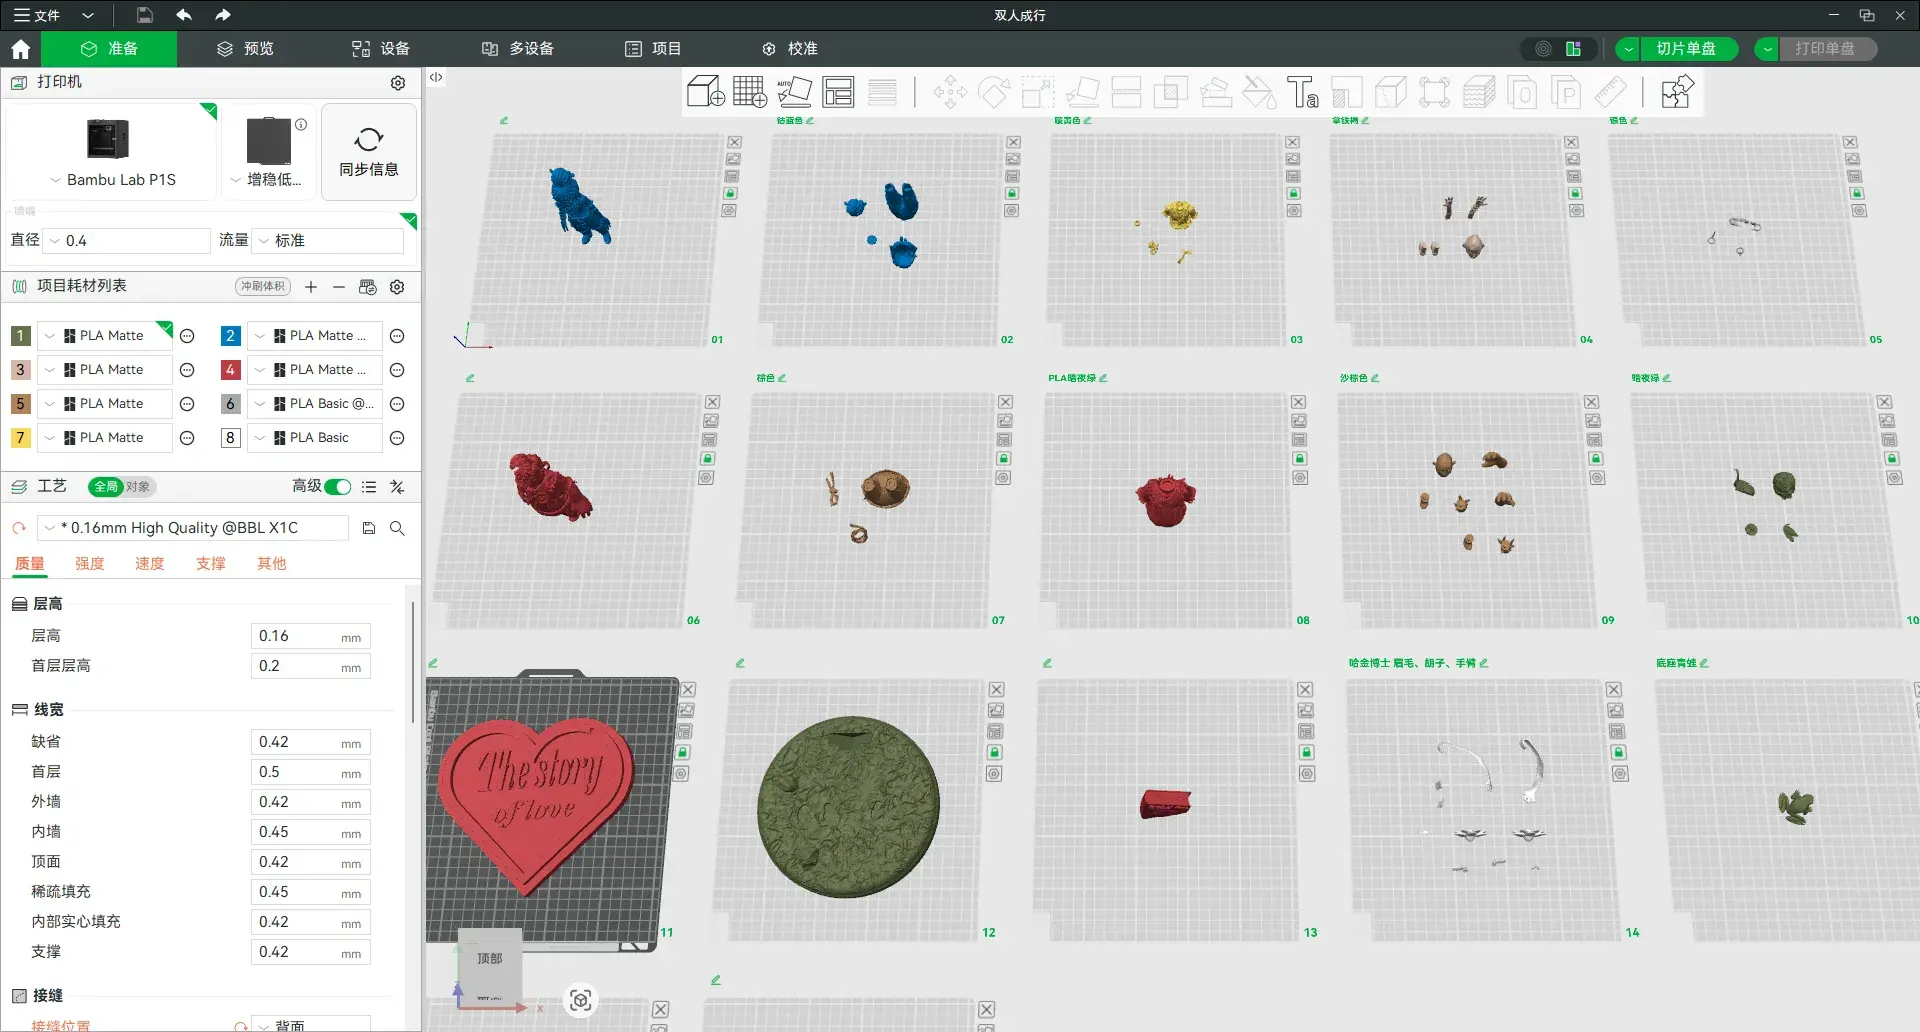Open printer settings gear icon
This screenshot has height=1032, width=1920.
click(x=398, y=83)
